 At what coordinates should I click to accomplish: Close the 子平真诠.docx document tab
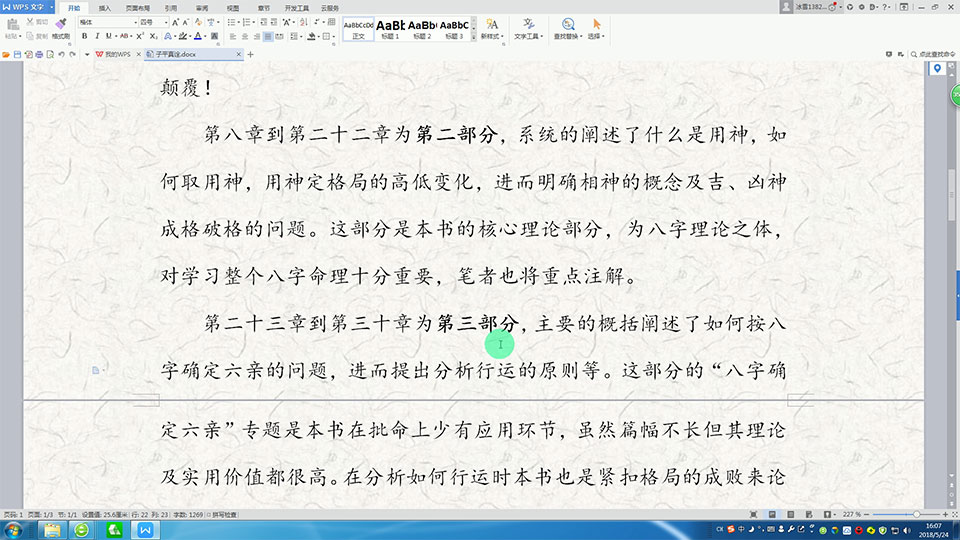(239, 54)
